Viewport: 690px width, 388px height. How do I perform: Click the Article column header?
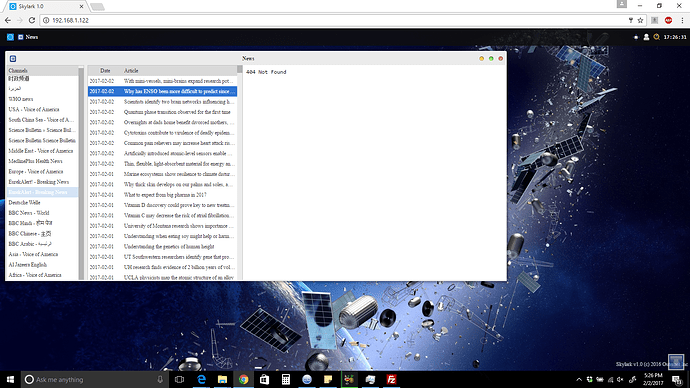click(179, 70)
